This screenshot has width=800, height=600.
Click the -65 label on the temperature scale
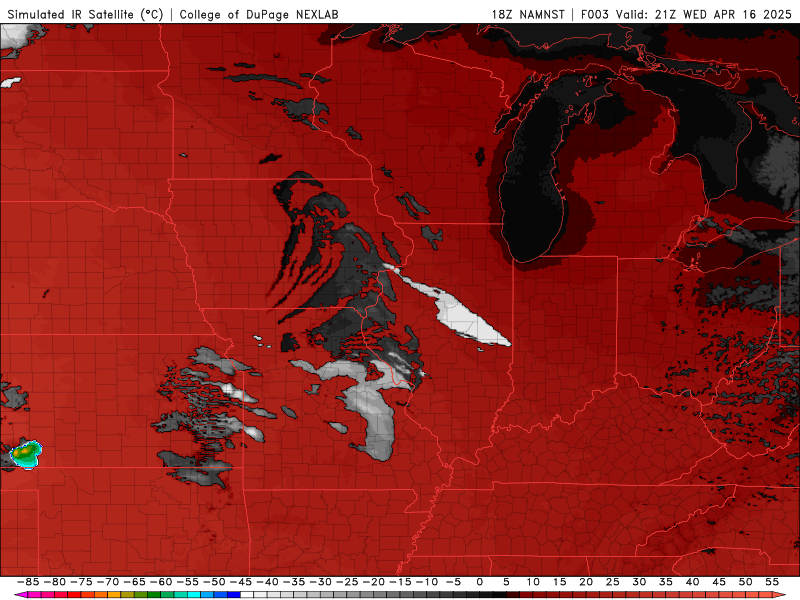135,582
